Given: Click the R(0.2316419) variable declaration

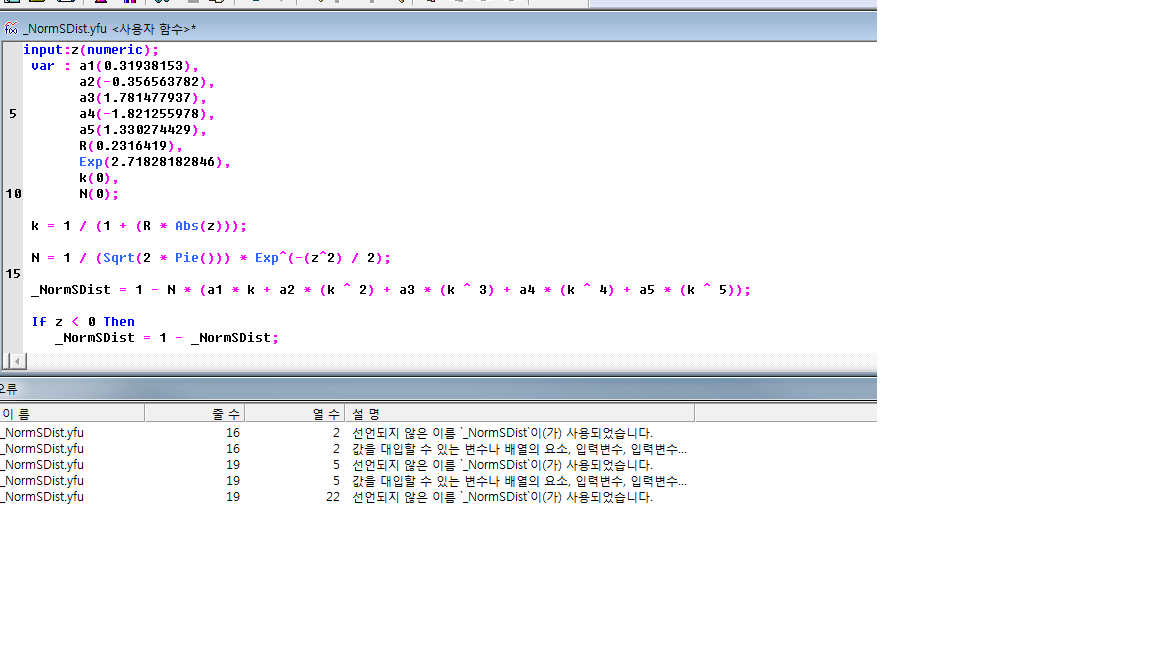Looking at the screenshot, I should point(130,146).
